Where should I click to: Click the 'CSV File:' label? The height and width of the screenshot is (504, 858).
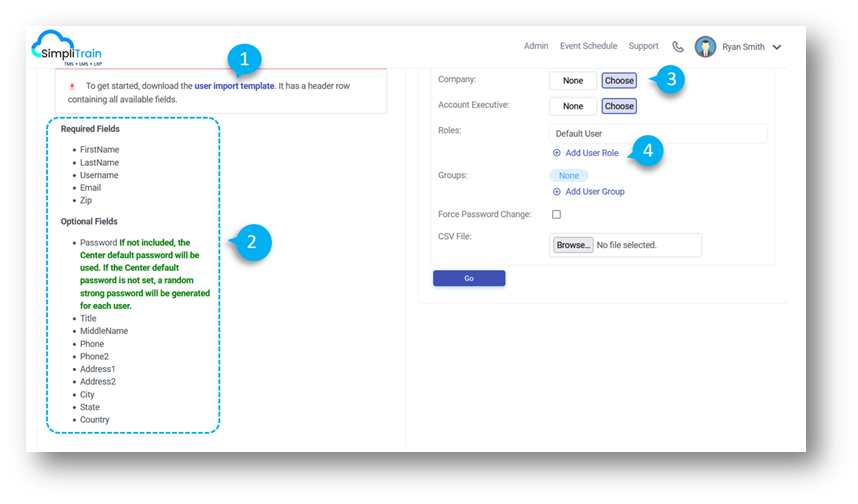455,236
